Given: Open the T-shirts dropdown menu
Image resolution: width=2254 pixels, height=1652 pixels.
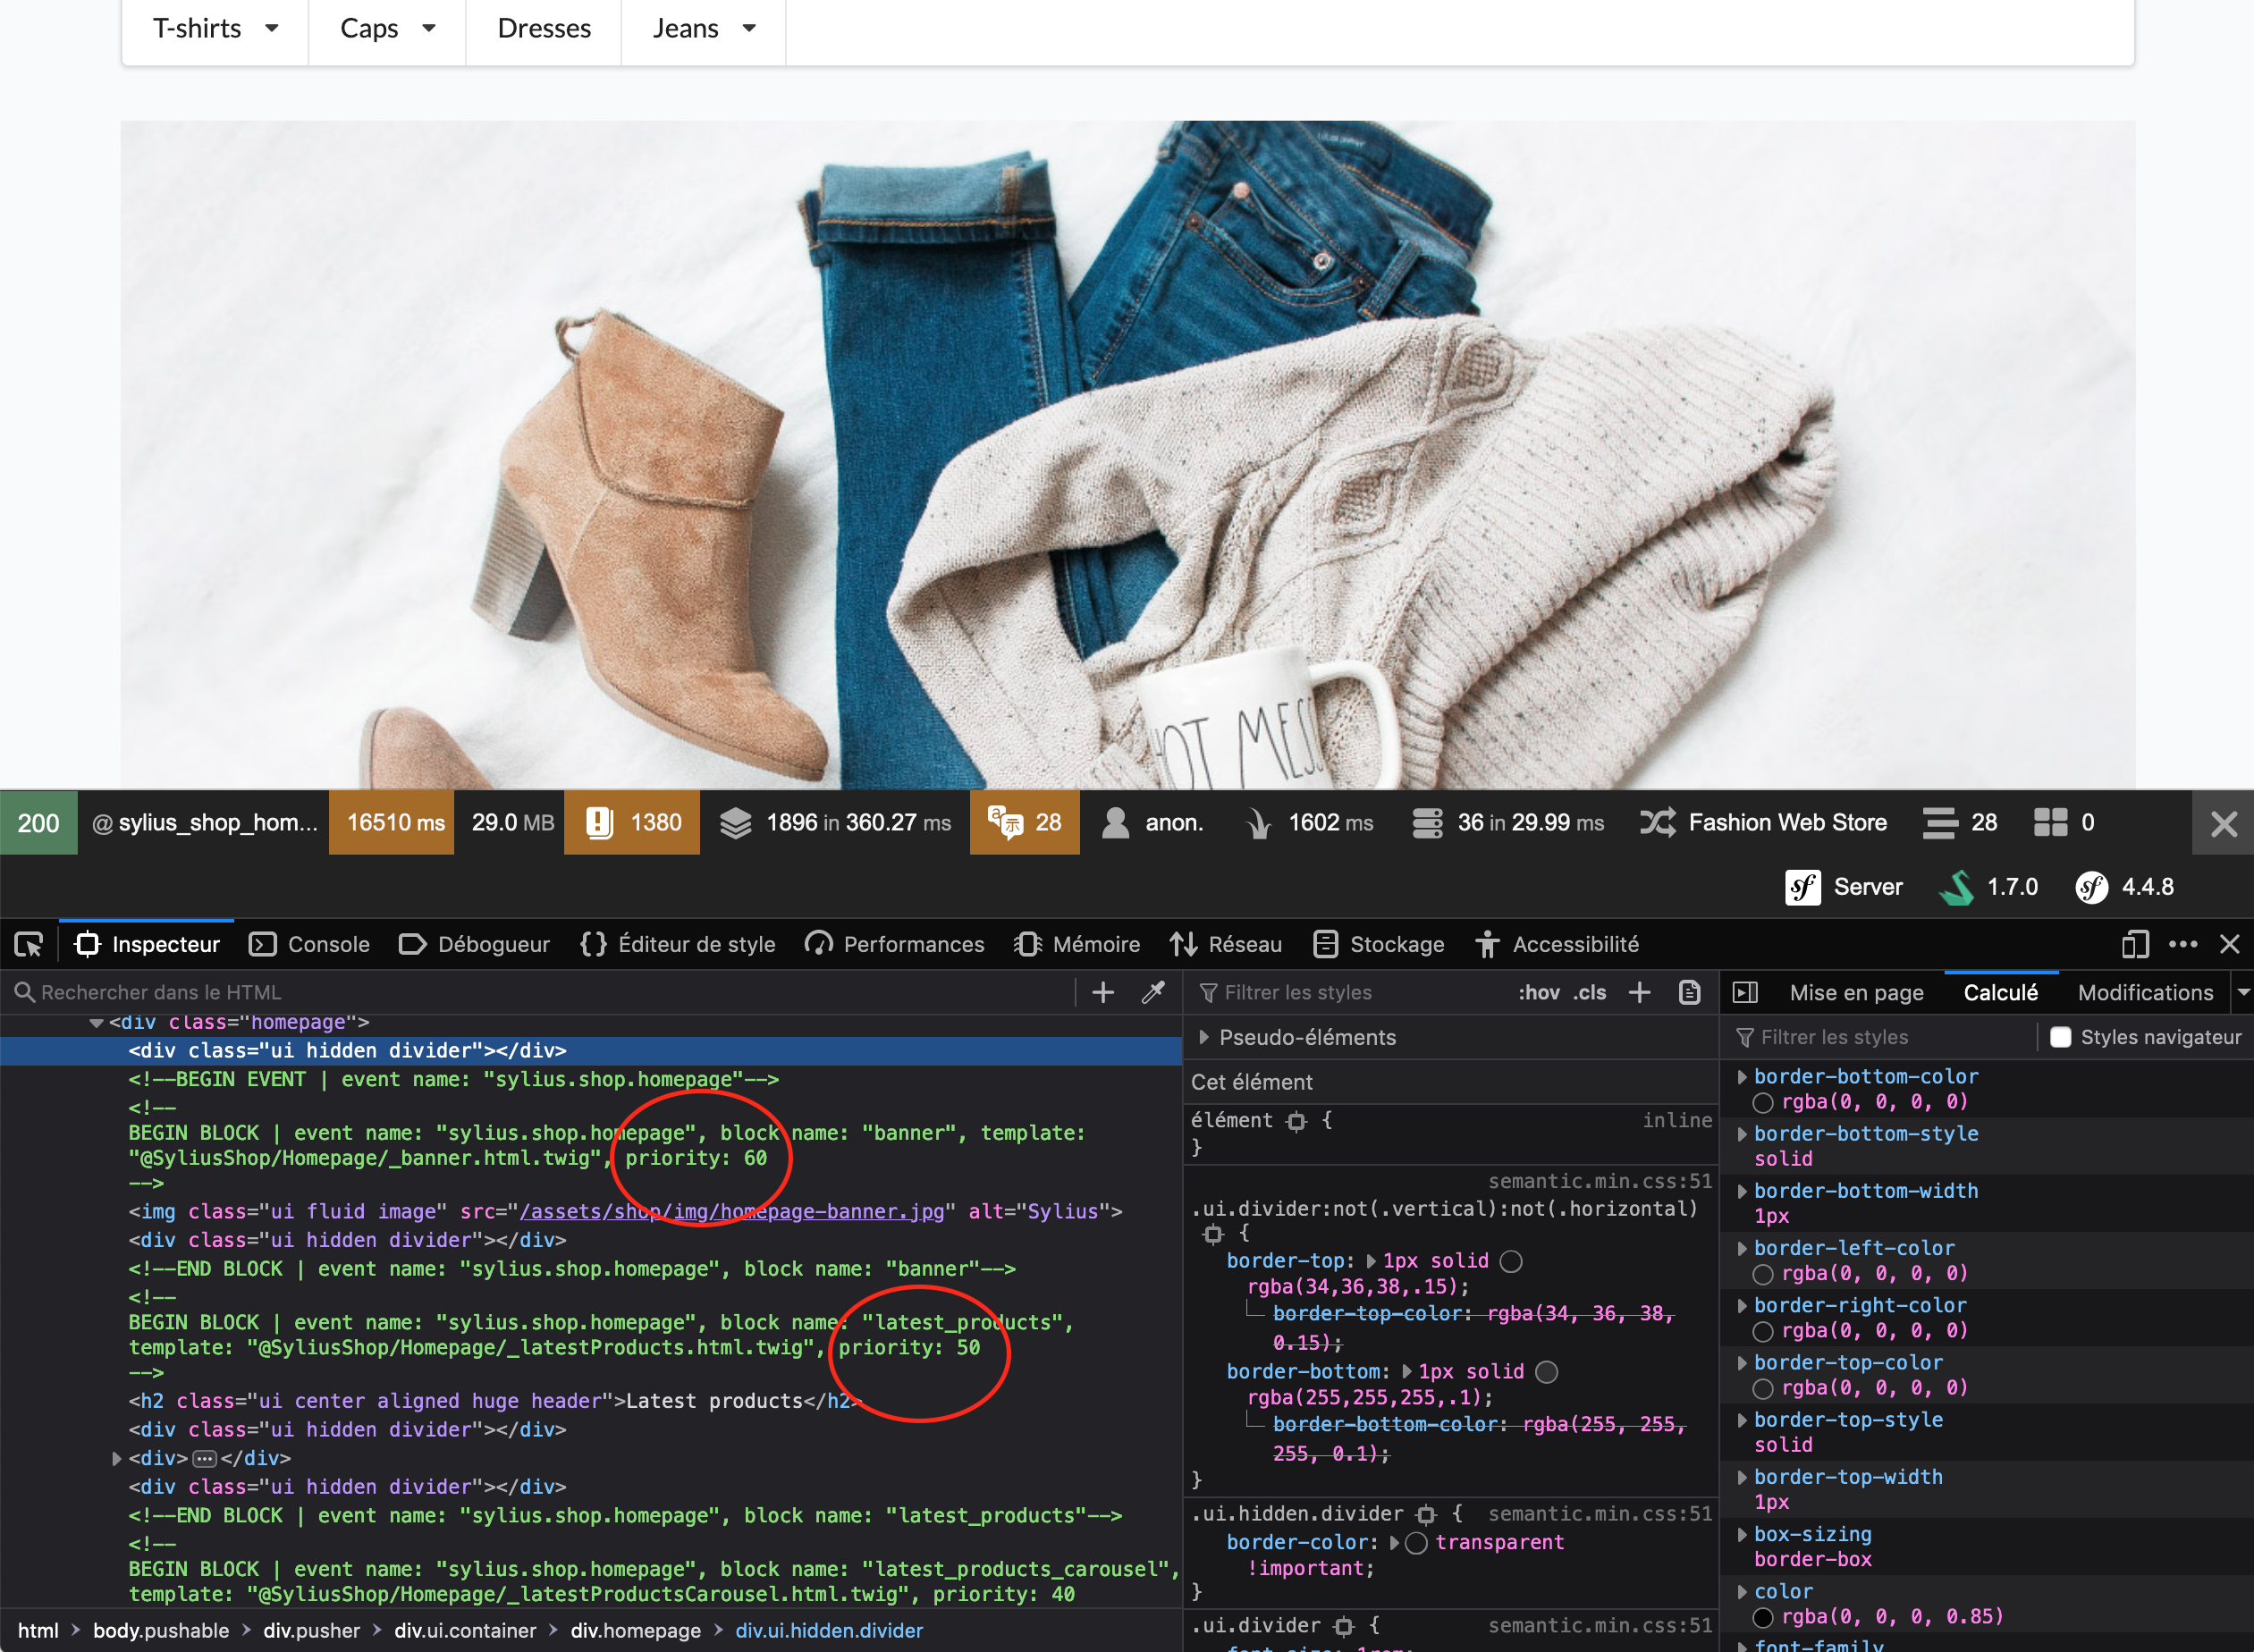Looking at the screenshot, I should tap(215, 29).
